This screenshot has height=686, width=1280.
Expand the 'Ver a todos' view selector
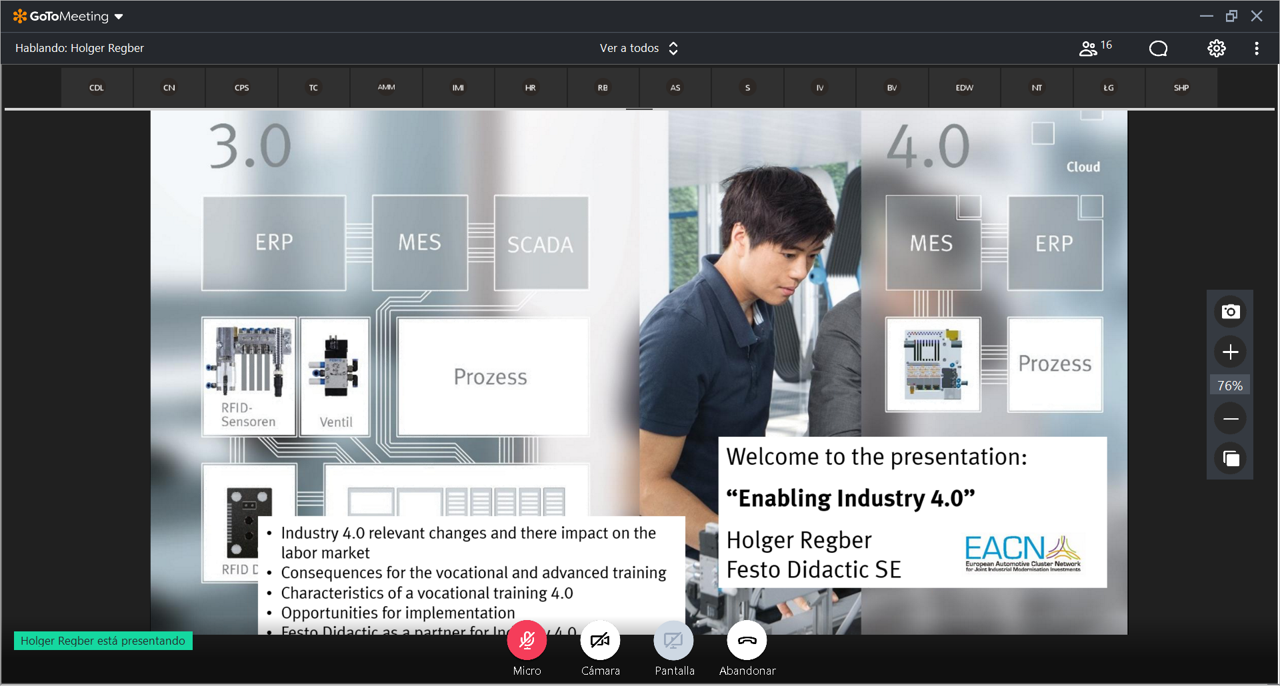click(639, 48)
